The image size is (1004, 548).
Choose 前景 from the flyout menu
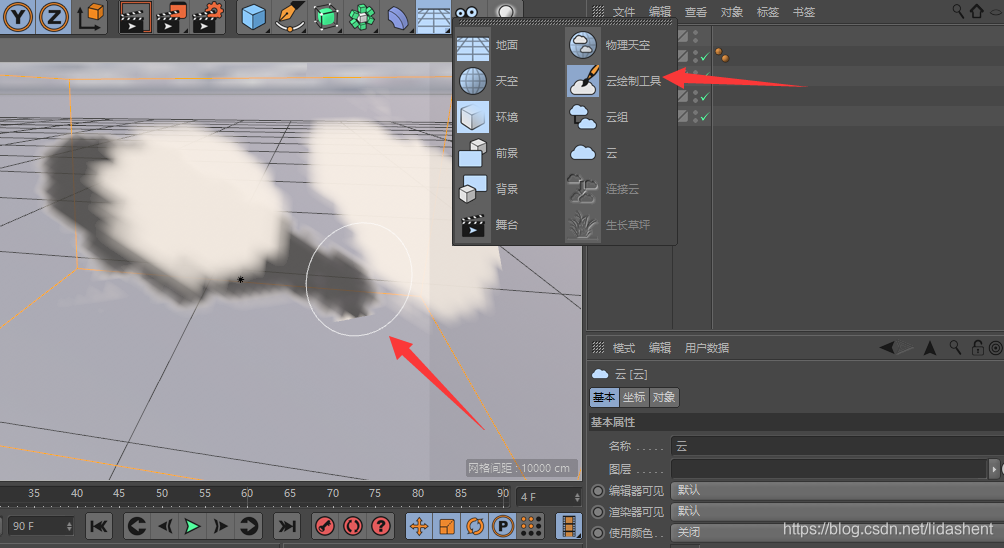coord(508,152)
